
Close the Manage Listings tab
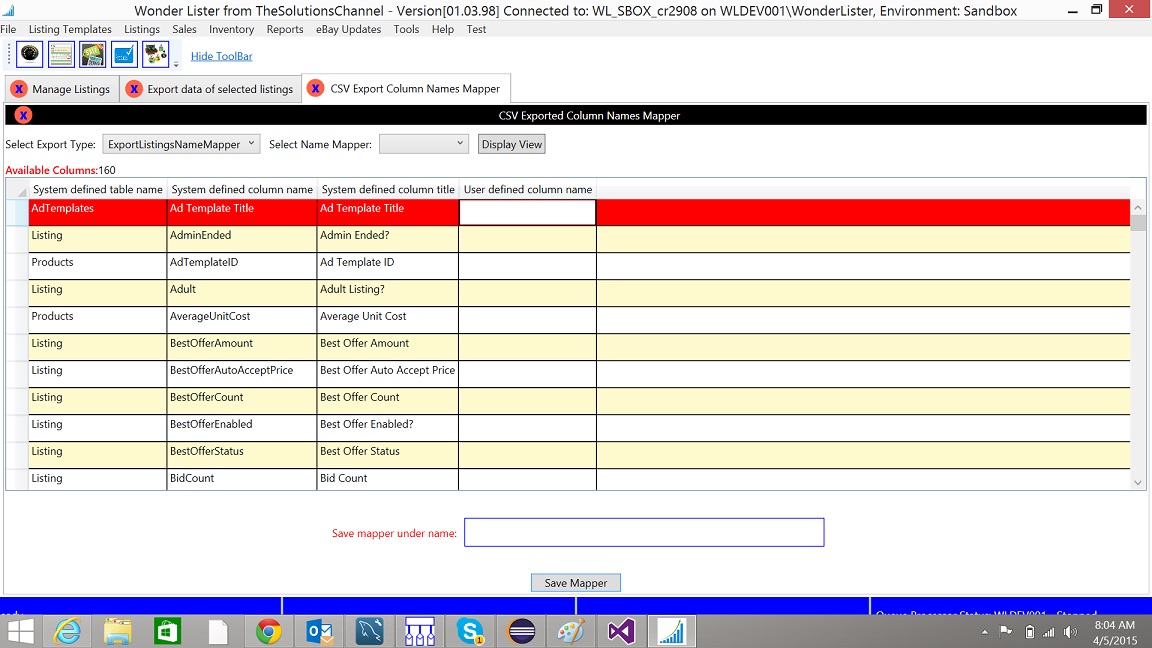tap(19, 89)
